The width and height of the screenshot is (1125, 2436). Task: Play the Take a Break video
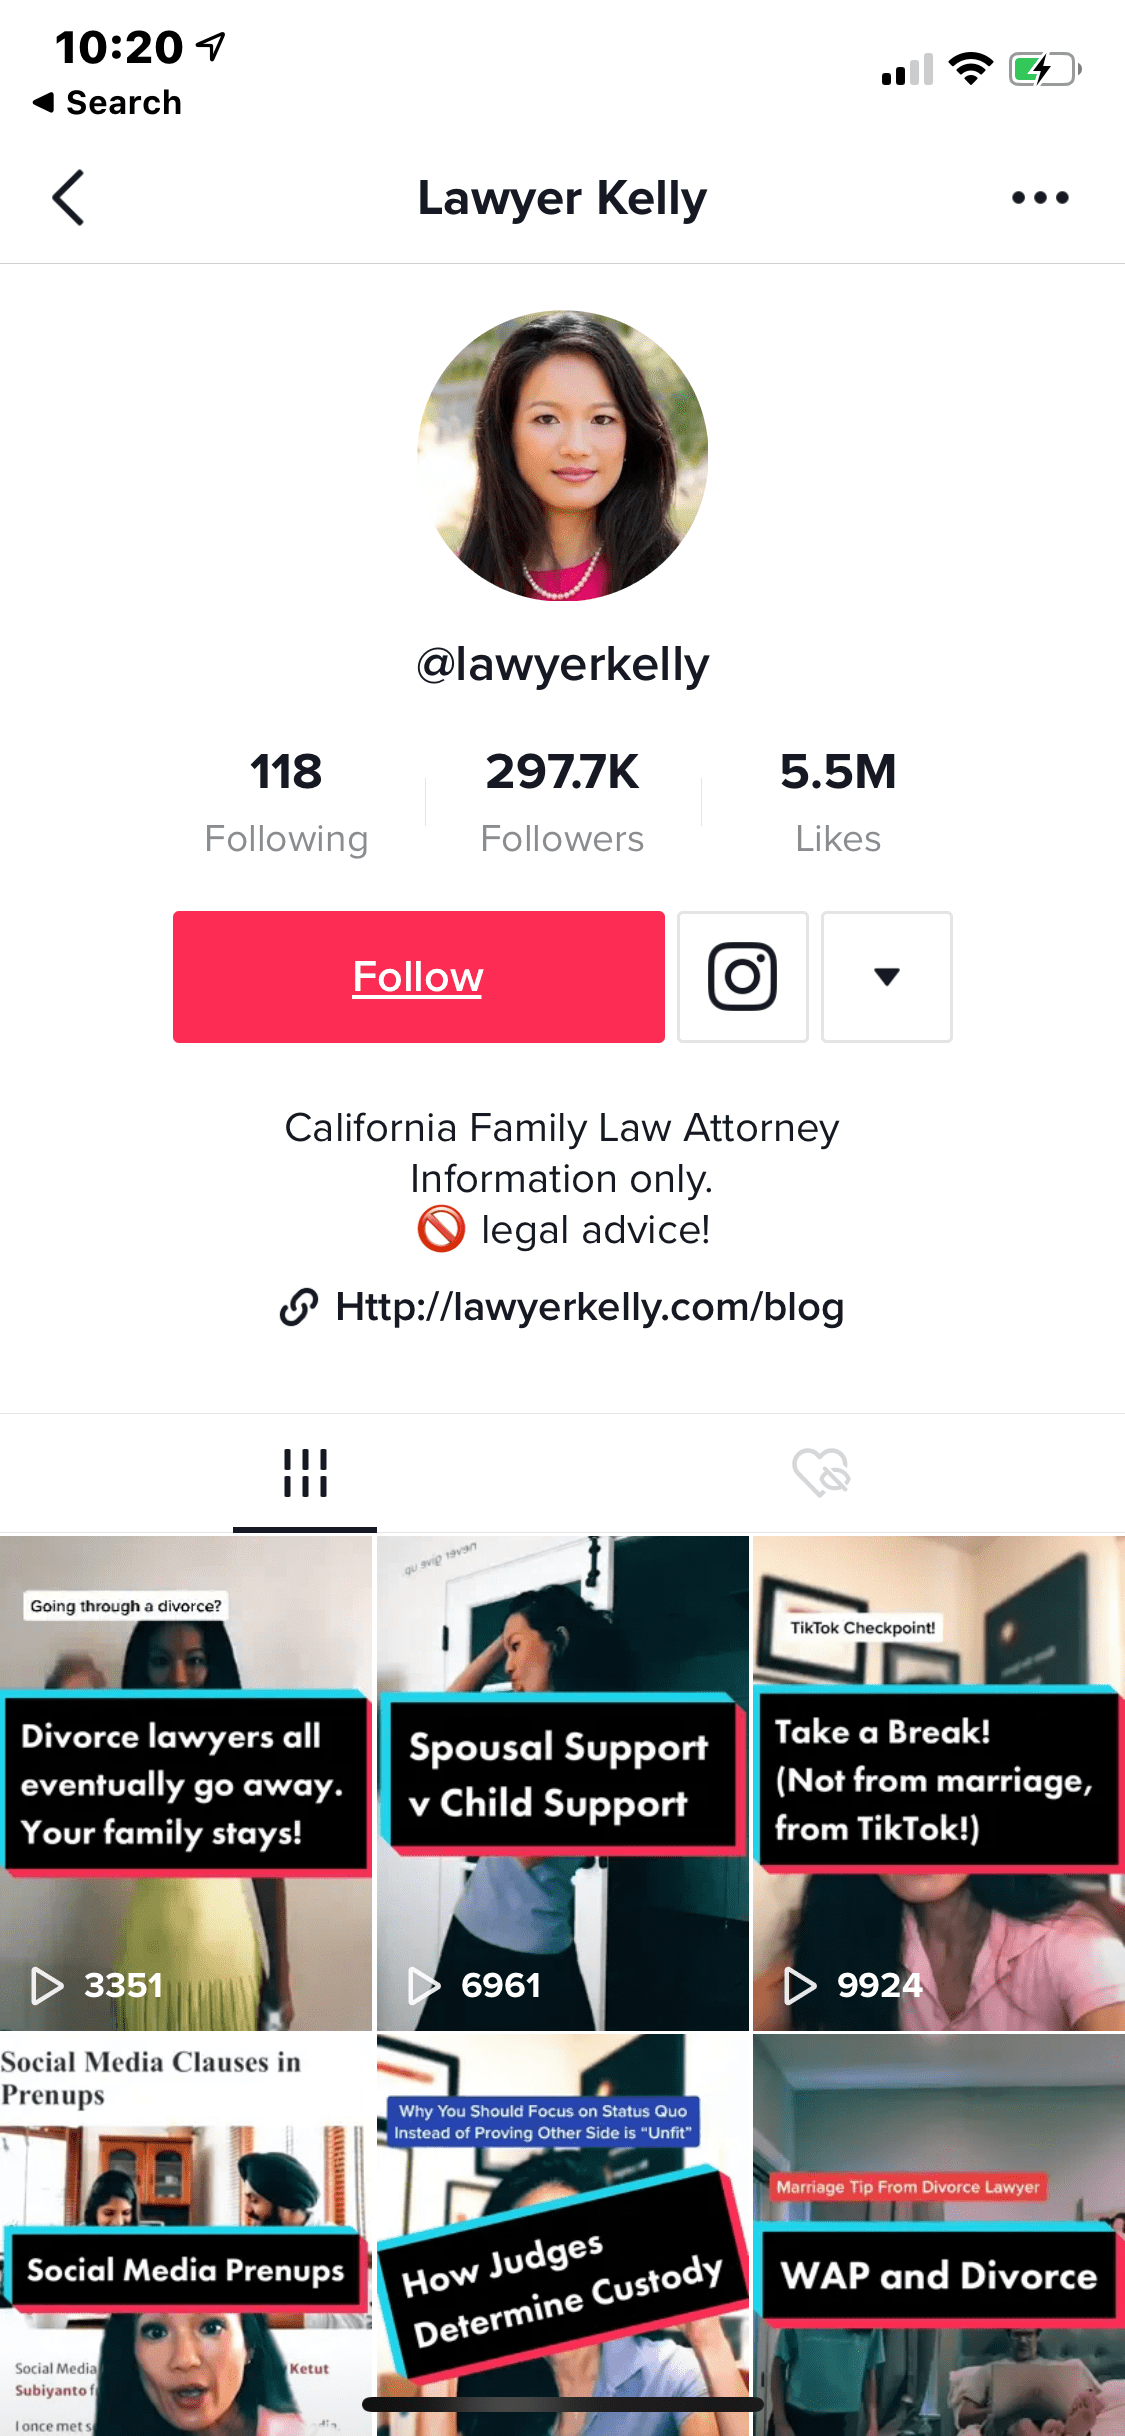939,1783
